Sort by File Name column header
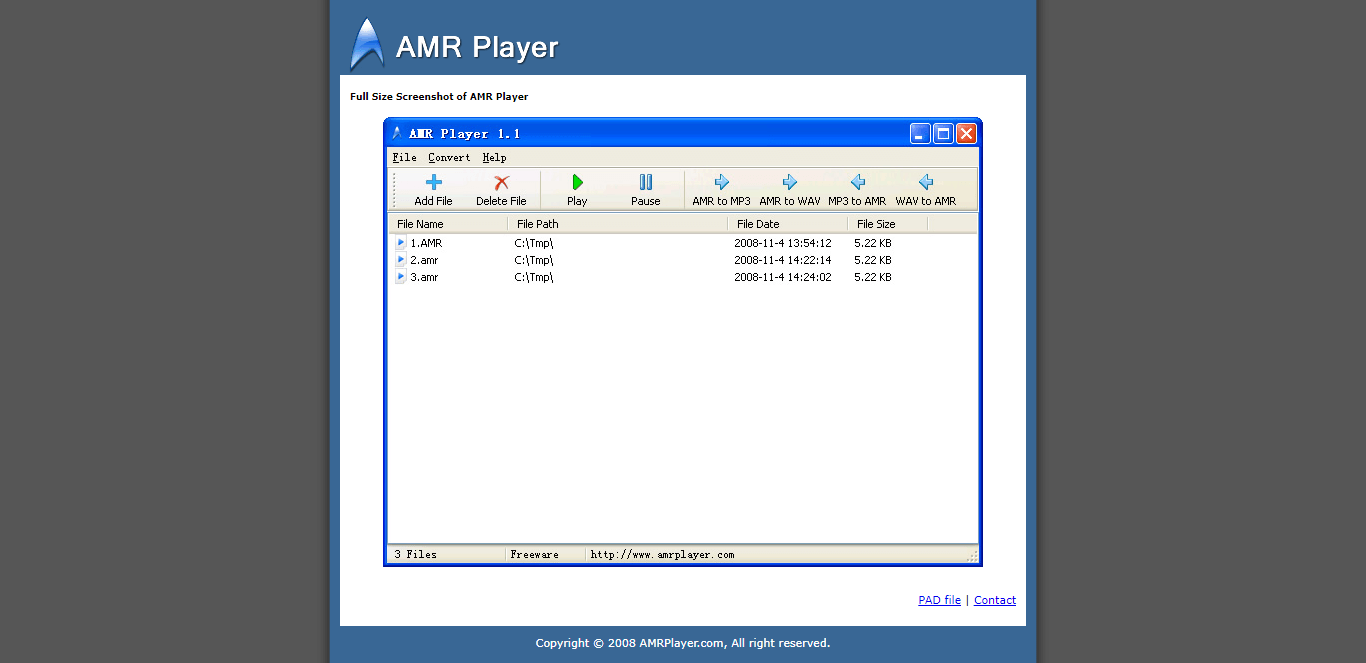This screenshot has height=663, width=1366. pyautogui.click(x=448, y=224)
